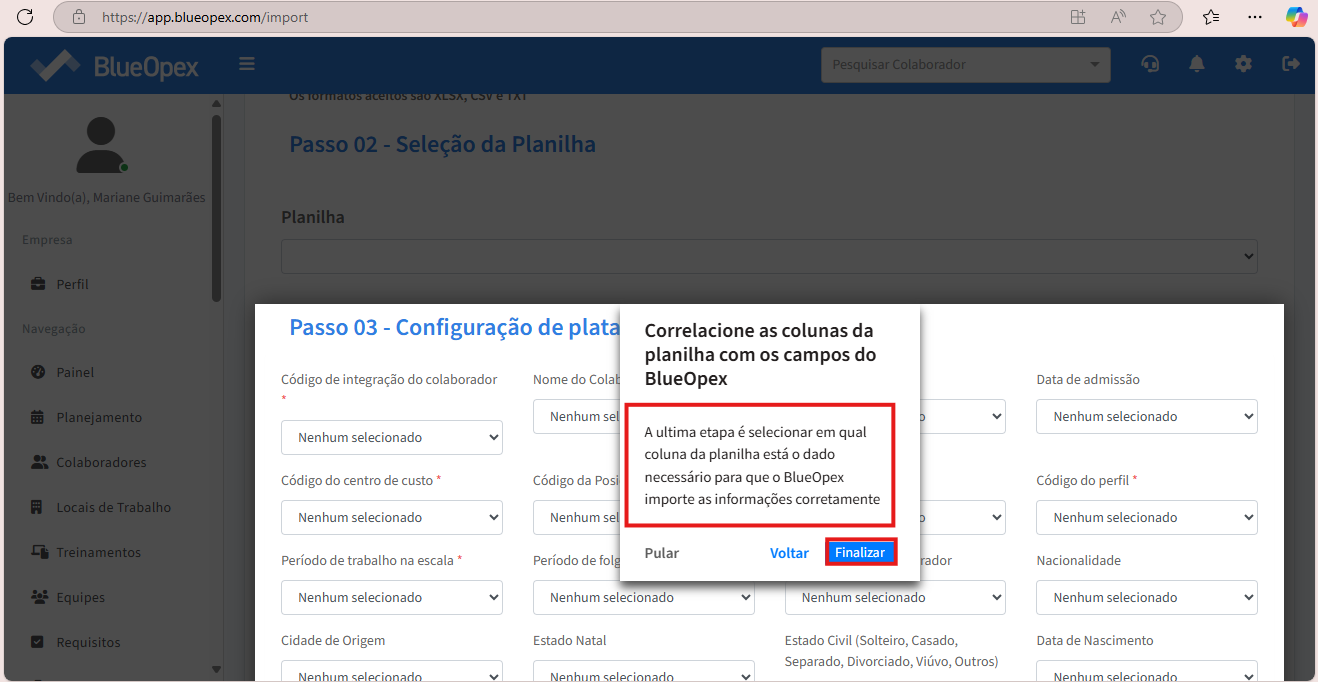Open the Planilha dropdown
1318x682 pixels.
[x=769, y=257]
